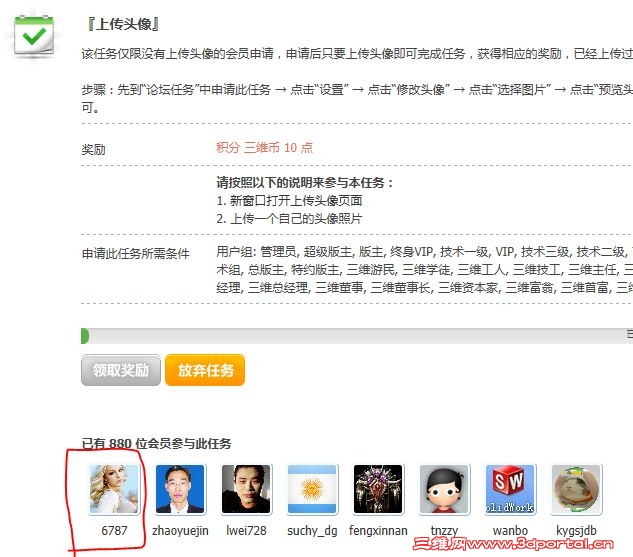Open wanbo's SolidWorks logo avatar
633x557 pixels.
[x=510, y=489]
